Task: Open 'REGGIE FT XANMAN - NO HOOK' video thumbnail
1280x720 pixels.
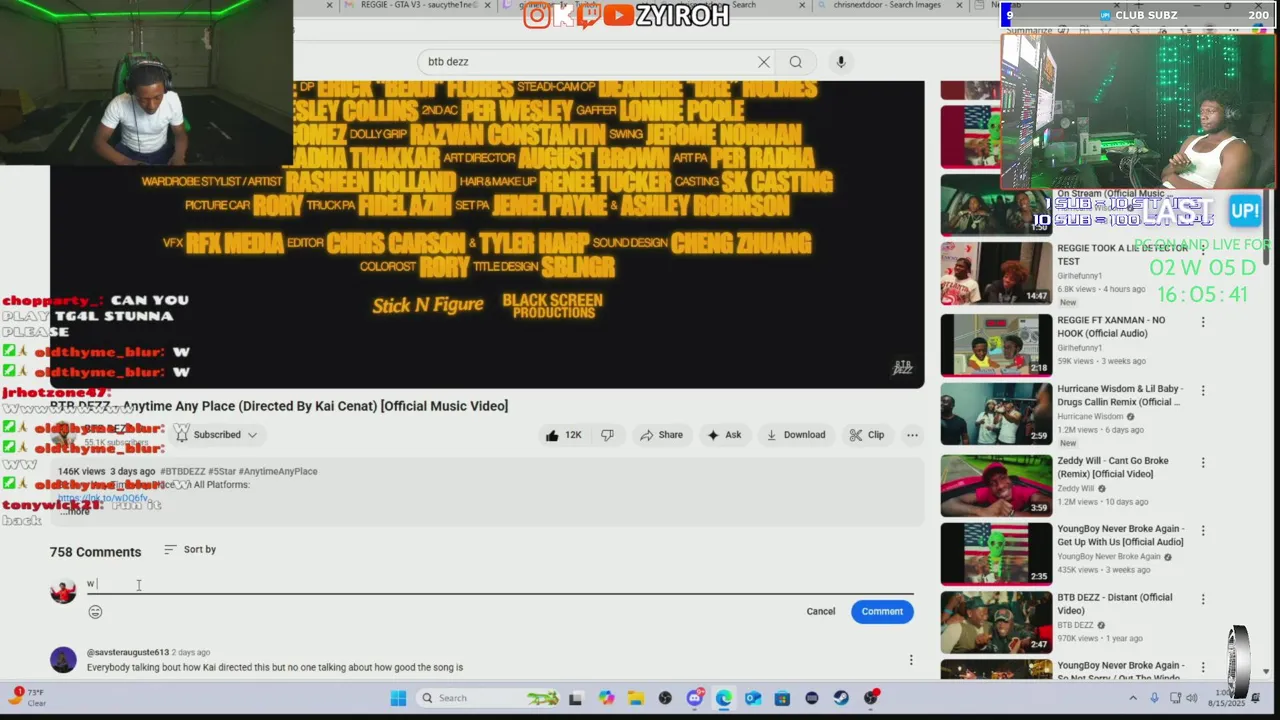Action: click(x=996, y=345)
